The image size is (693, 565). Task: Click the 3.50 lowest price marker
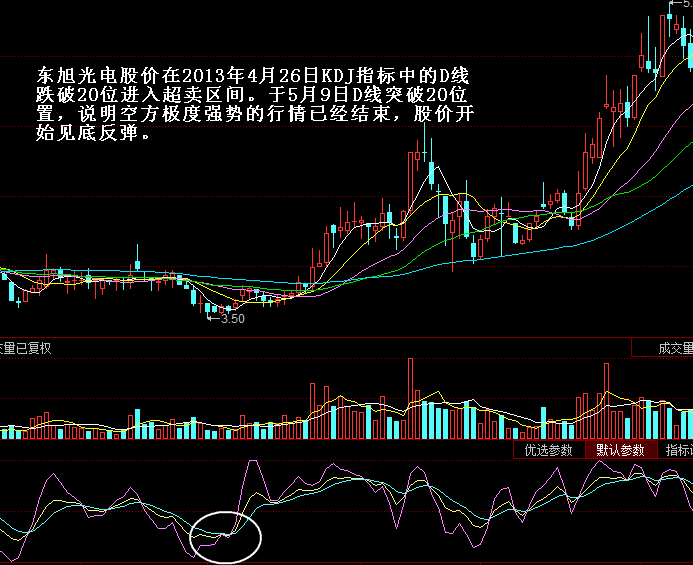[x=232, y=319]
